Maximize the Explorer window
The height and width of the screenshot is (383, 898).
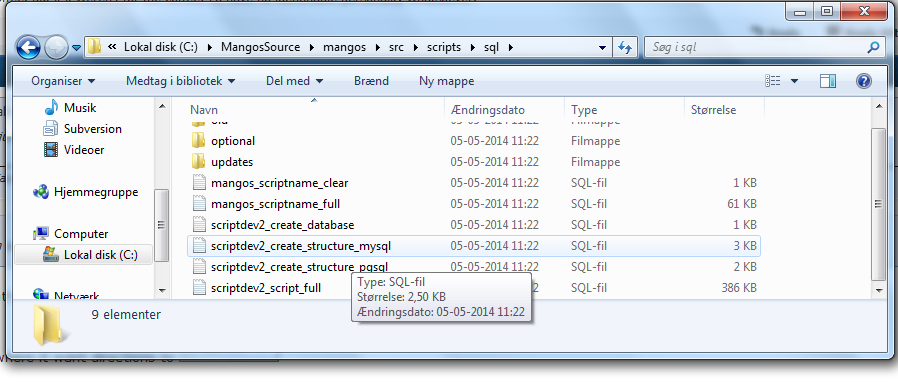pyautogui.click(x=827, y=11)
